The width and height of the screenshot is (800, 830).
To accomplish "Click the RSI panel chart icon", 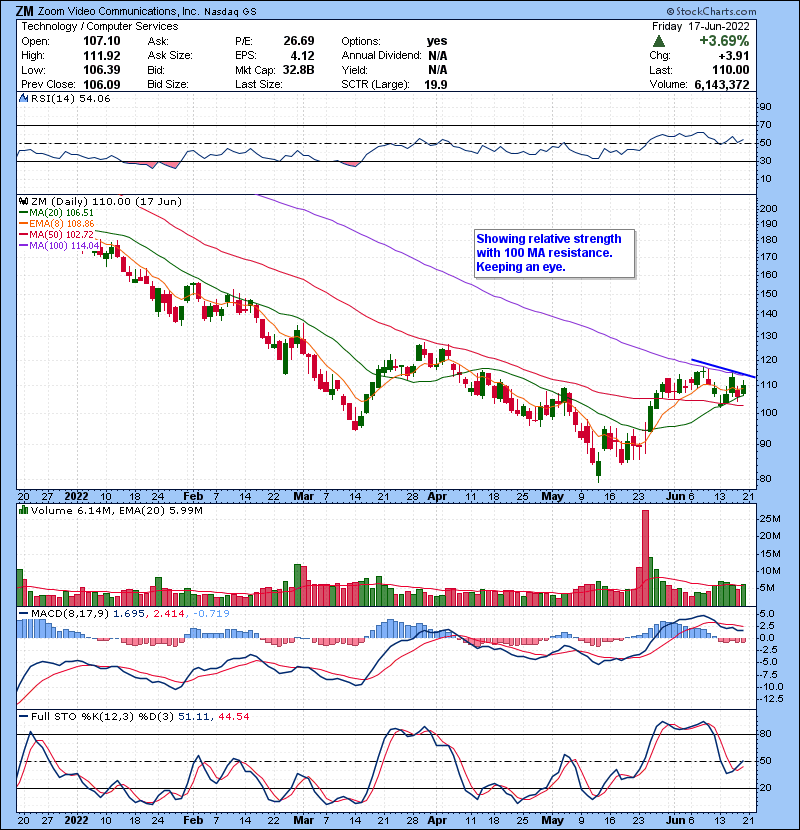I will click(23, 98).
